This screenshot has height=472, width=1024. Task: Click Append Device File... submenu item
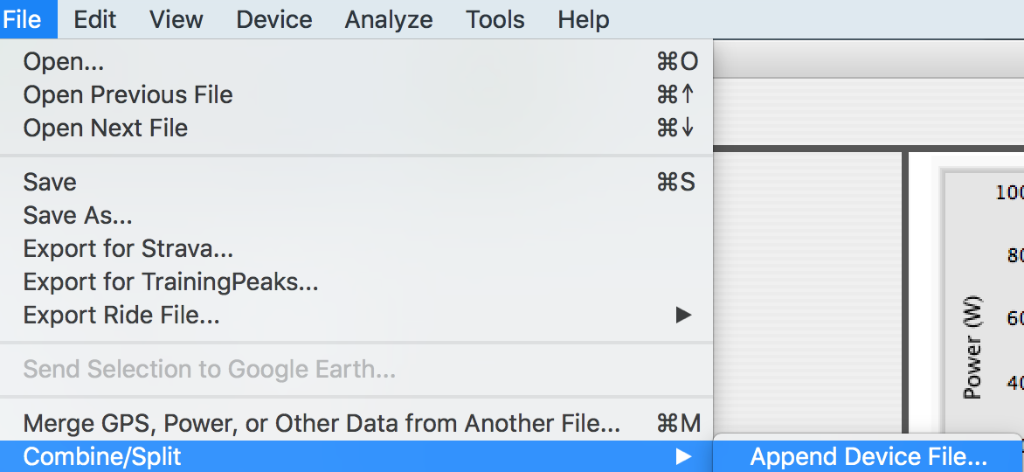coord(868,457)
